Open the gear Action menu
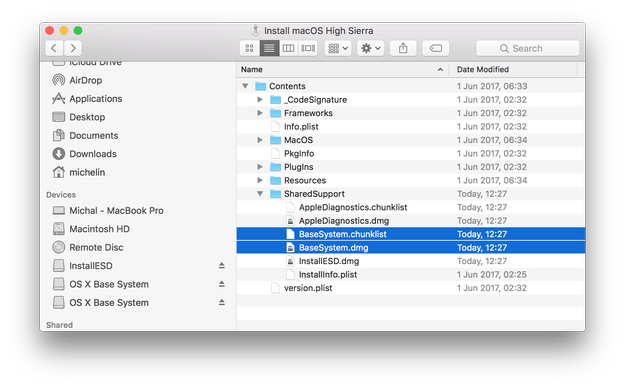This screenshot has width=625, height=388. pyautogui.click(x=371, y=48)
